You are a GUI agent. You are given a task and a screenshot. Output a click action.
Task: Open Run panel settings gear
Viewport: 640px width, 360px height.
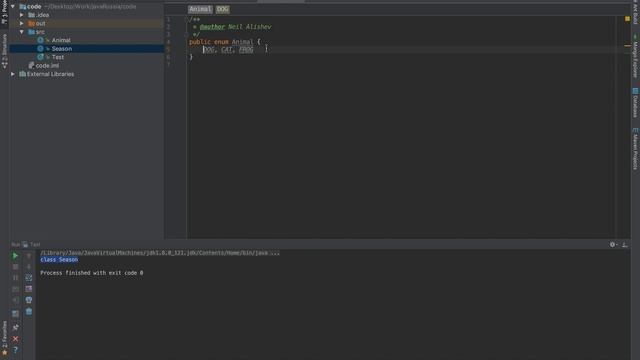click(613, 244)
